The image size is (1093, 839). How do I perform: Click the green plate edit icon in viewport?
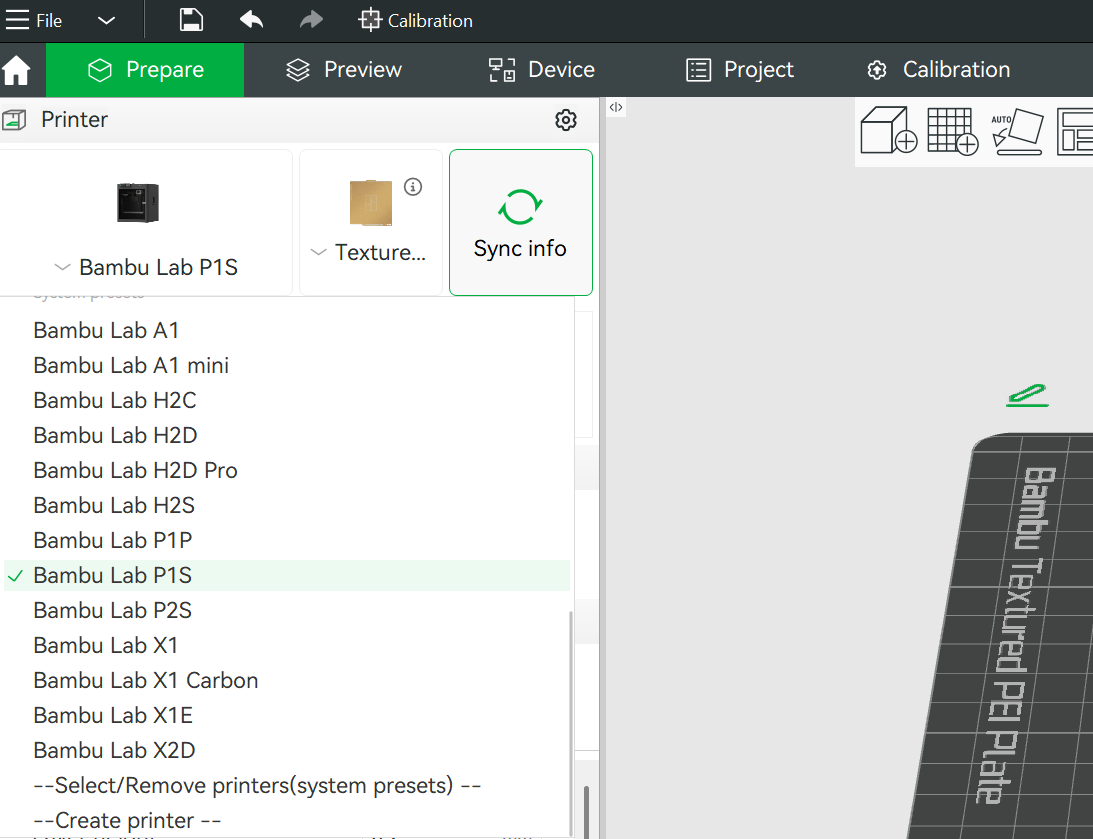click(1027, 395)
